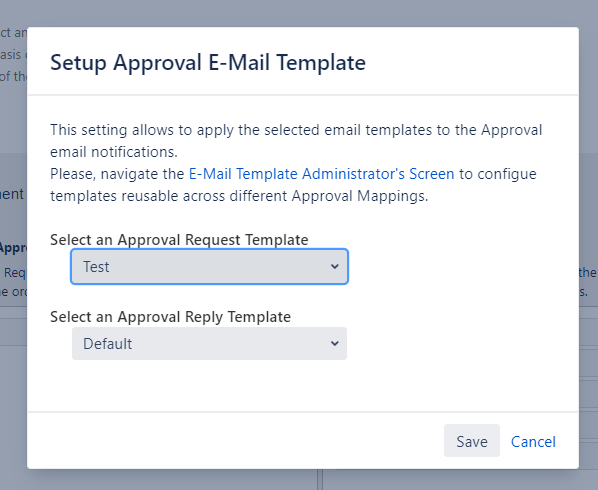The height and width of the screenshot is (490, 598).
Task: Open the E-Mail Template Administrator's Screen link
Action: pos(322,174)
